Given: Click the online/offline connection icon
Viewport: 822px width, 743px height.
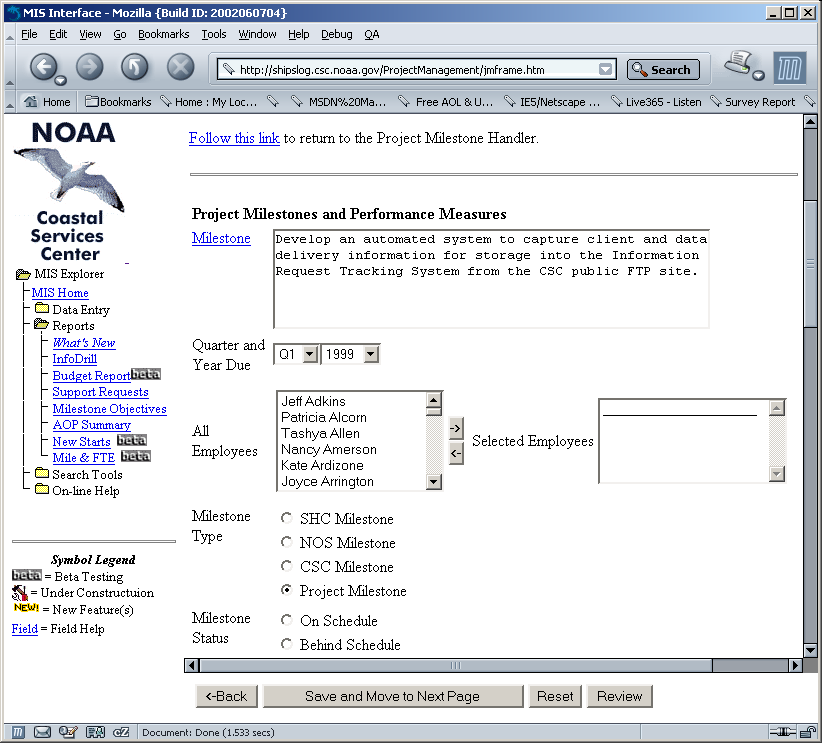Looking at the screenshot, I should tap(783, 732).
